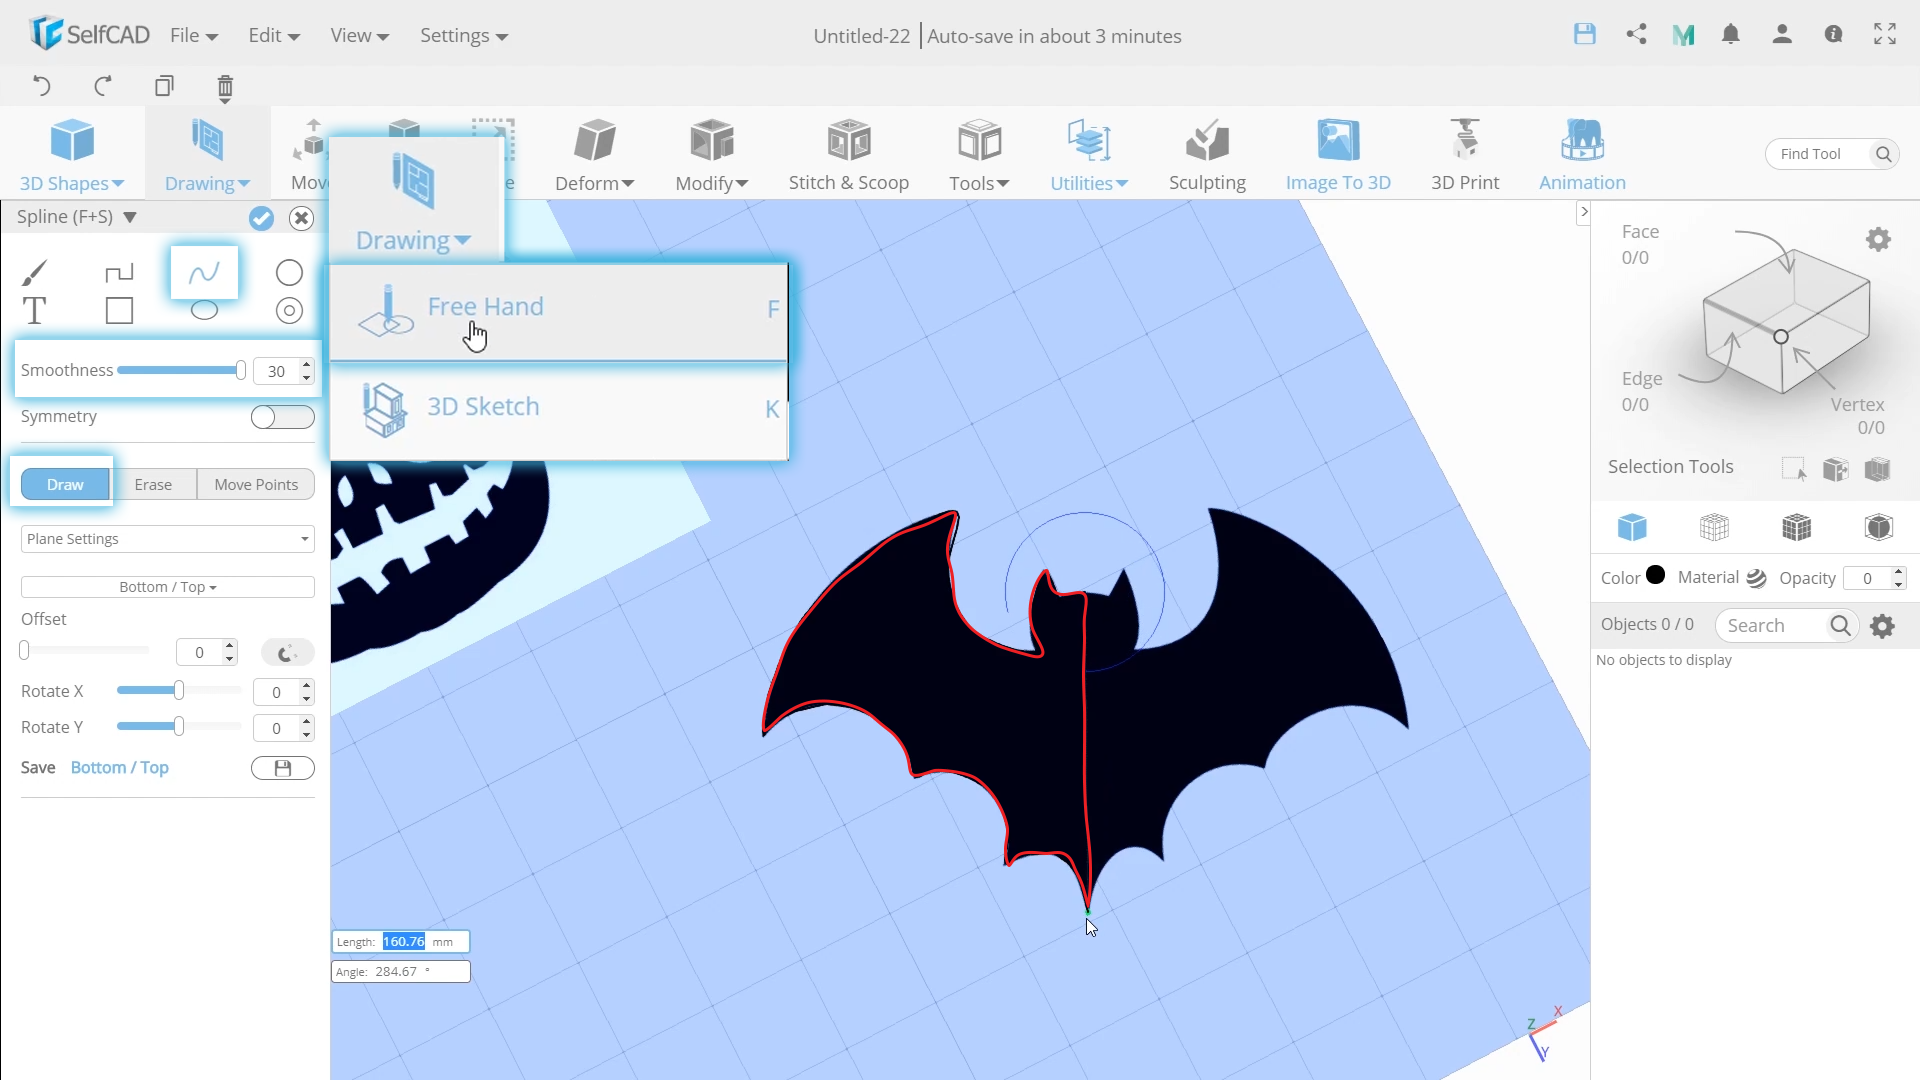Open the Edit menu
The height and width of the screenshot is (1080, 1920).
click(x=274, y=36)
